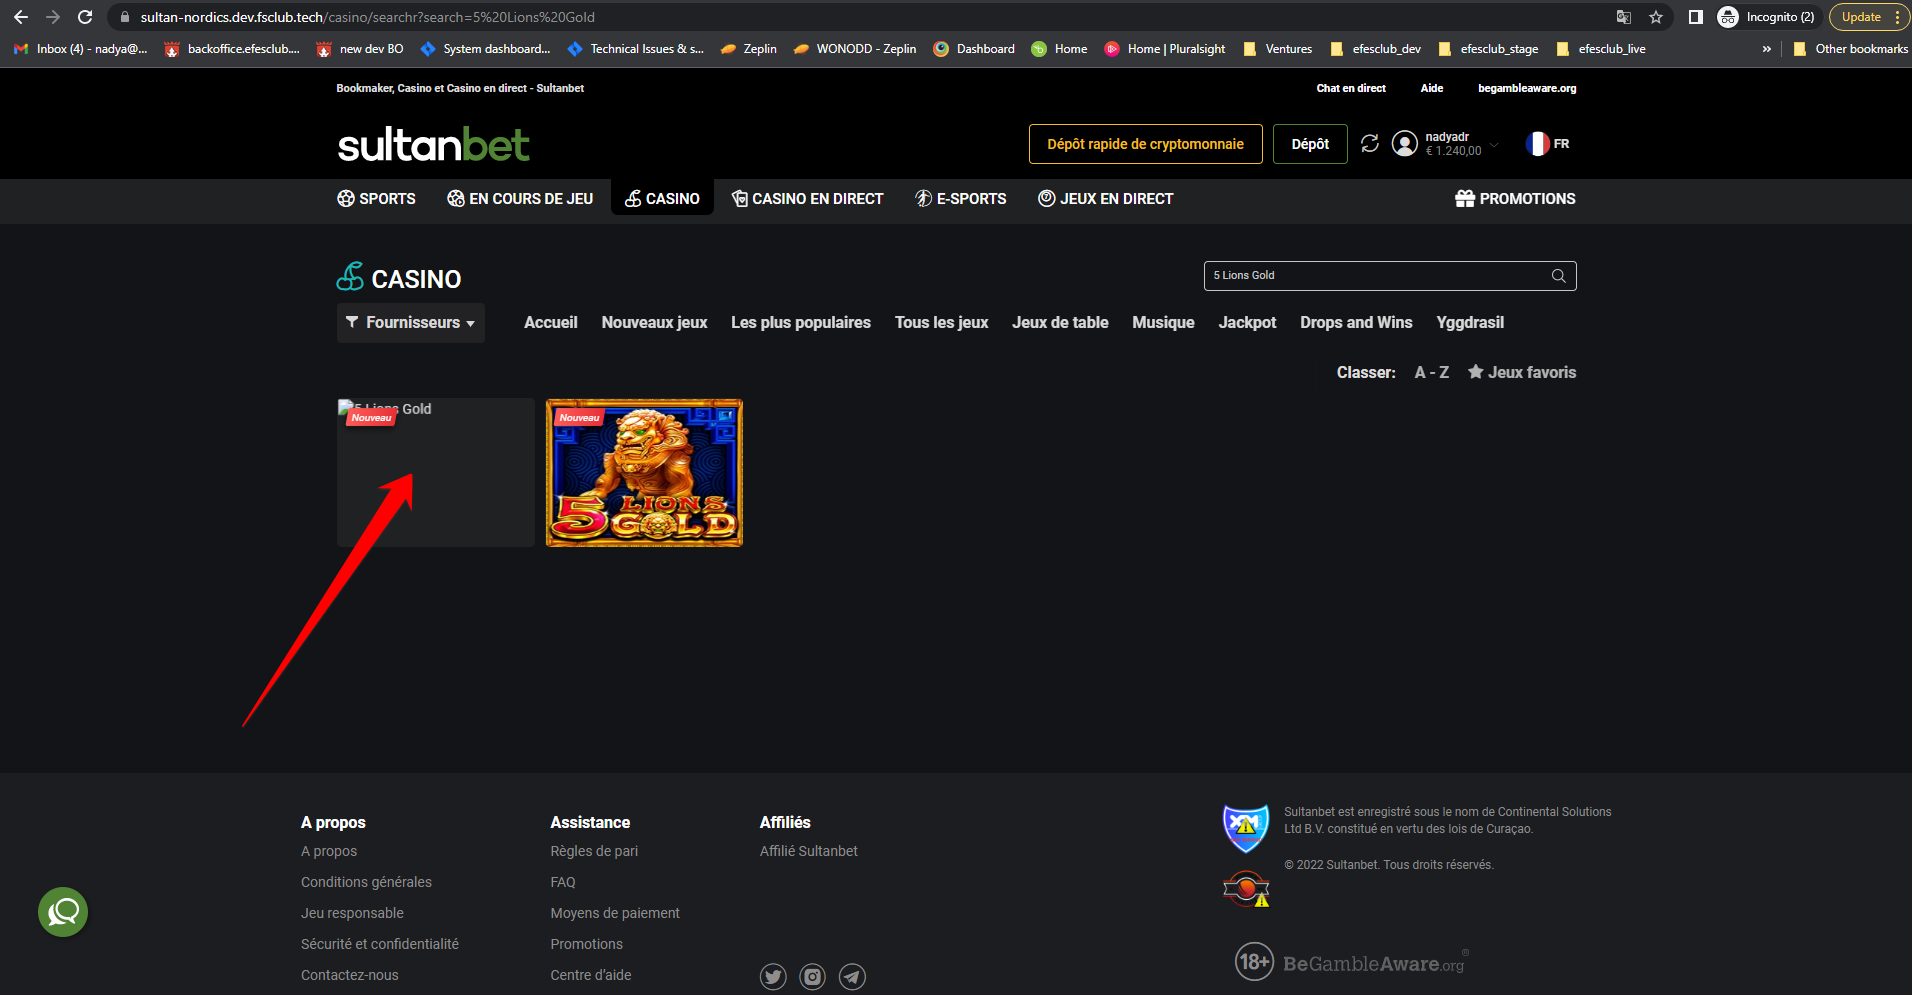The image size is (1912, 995).
Task: Open Jeu responsable footer link
Action: [x=352, y=914]
